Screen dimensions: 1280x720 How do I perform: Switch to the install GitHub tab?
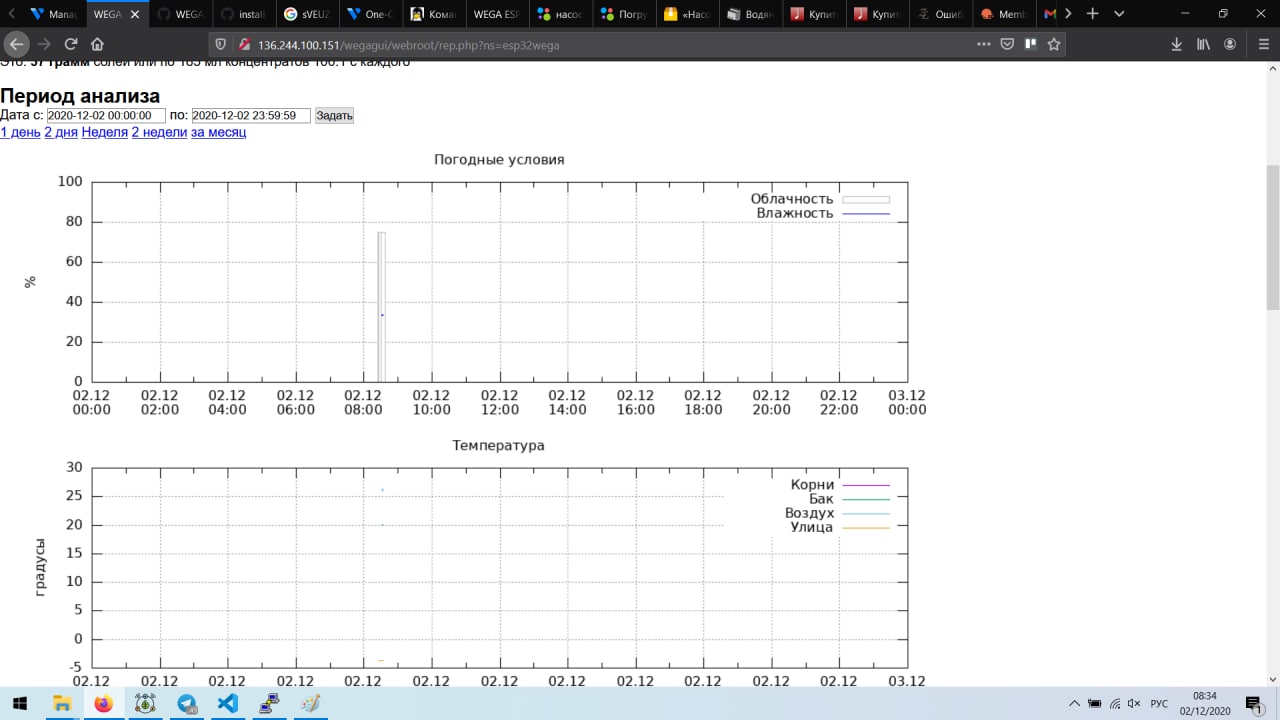[243, 14]
